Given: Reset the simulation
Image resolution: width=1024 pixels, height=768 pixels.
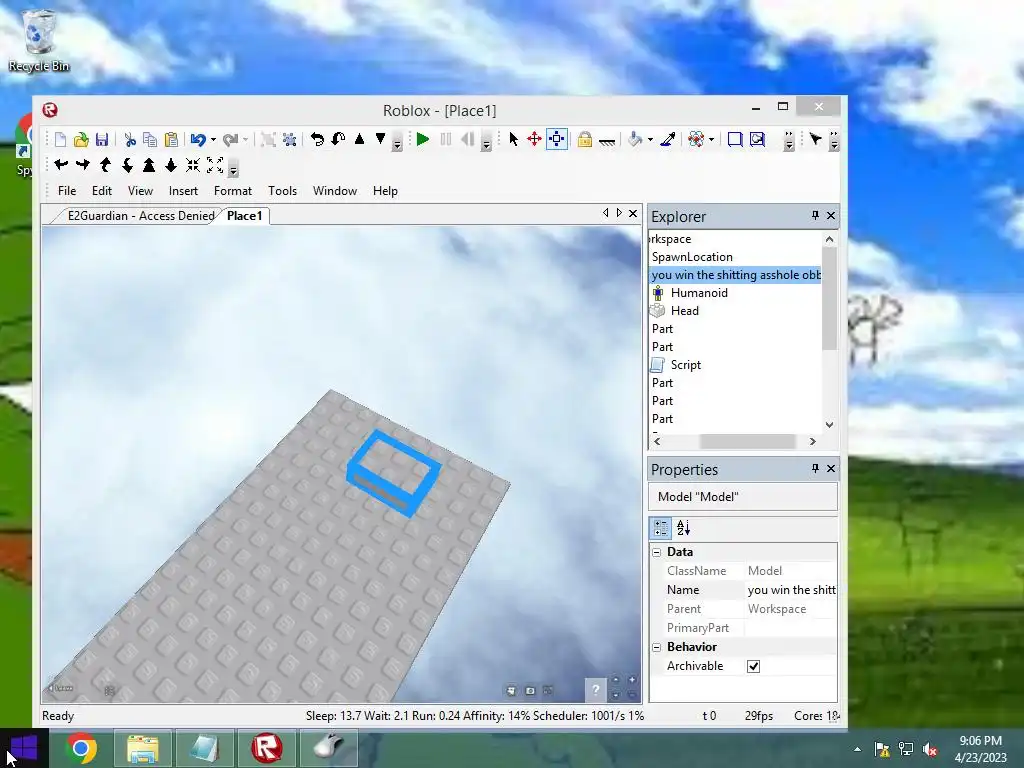Looking at the screenshot, I should point(467,139).
